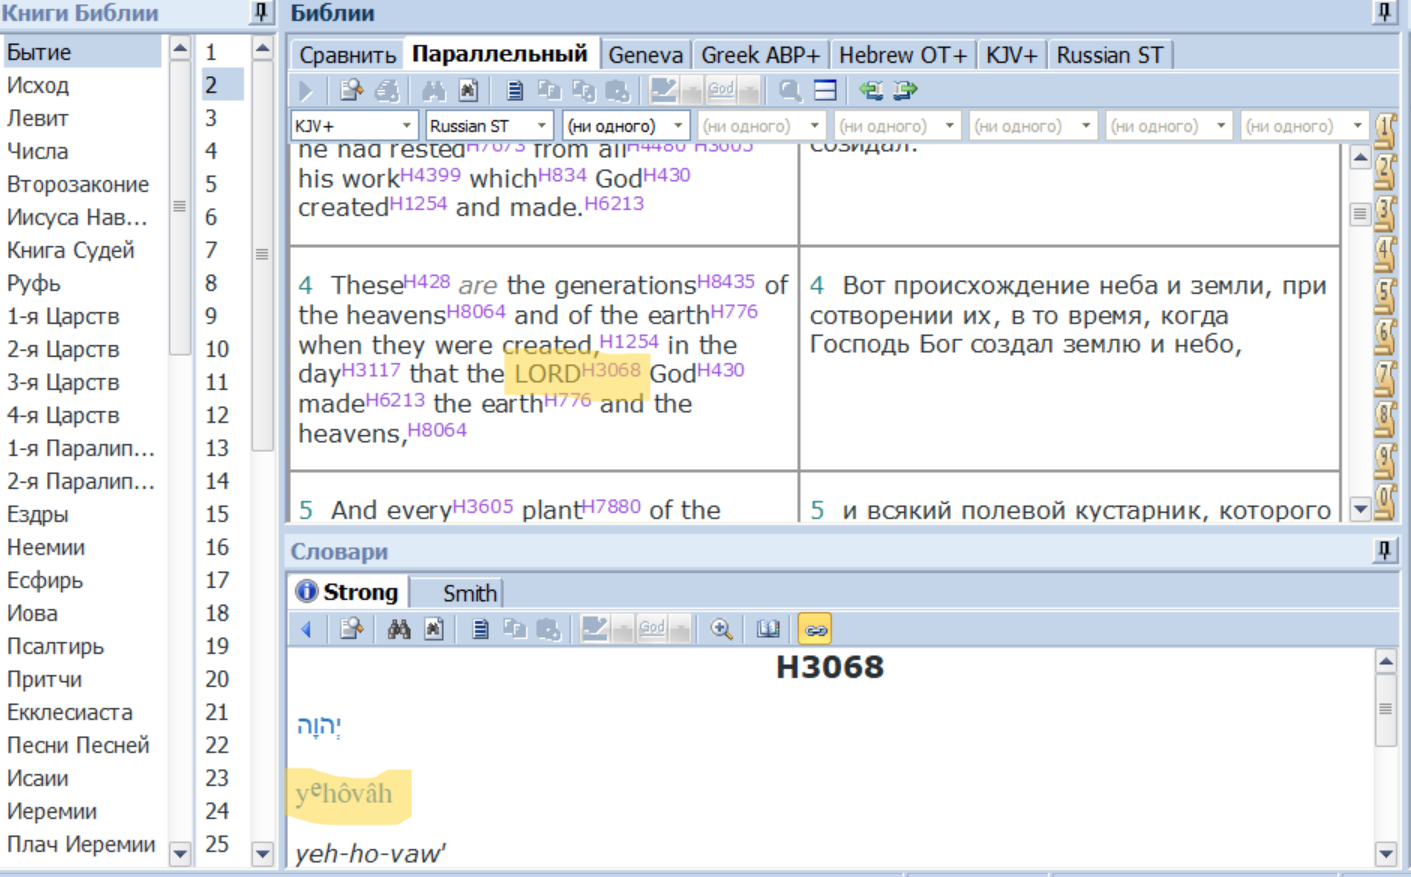Click the link/sync chain icon in Dictionaries toolbar
1411x877 pixels.
[x=815, y=629]
